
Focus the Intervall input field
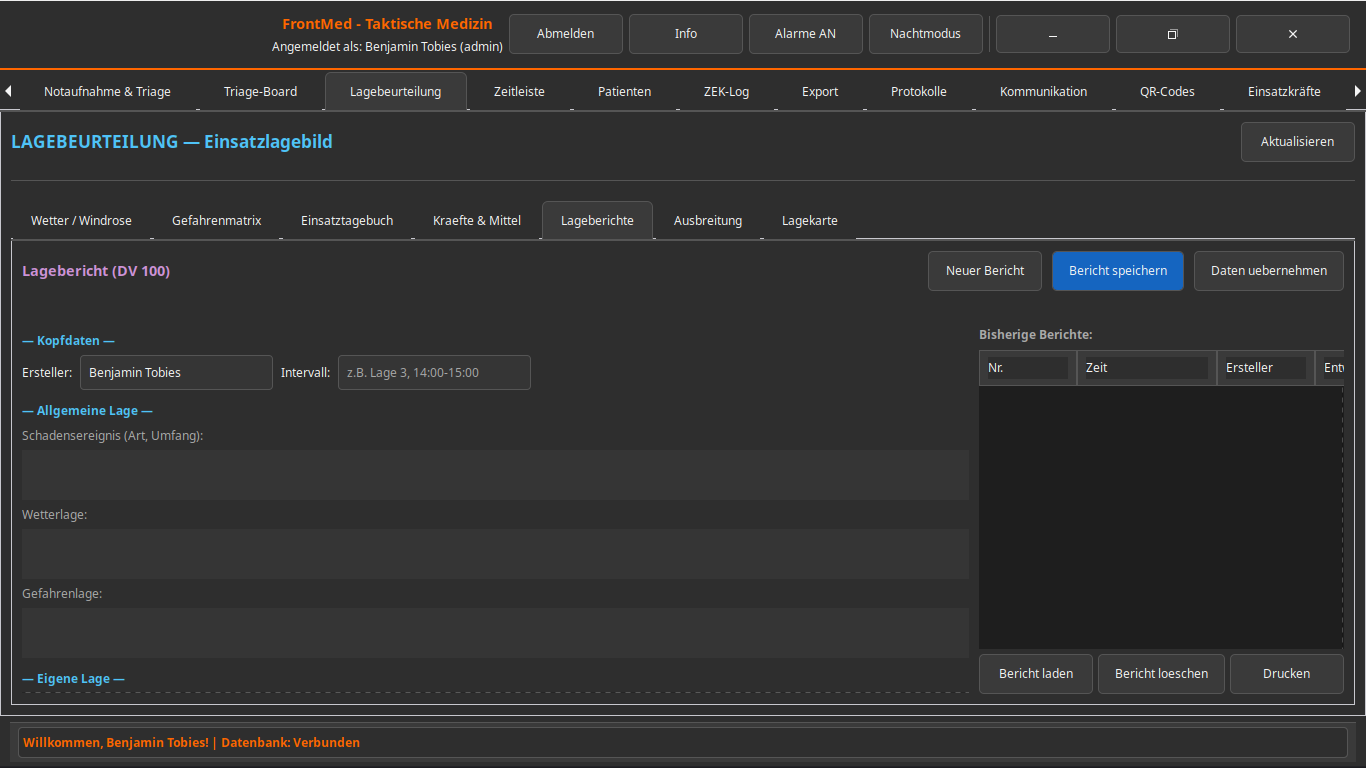[434, 373]
